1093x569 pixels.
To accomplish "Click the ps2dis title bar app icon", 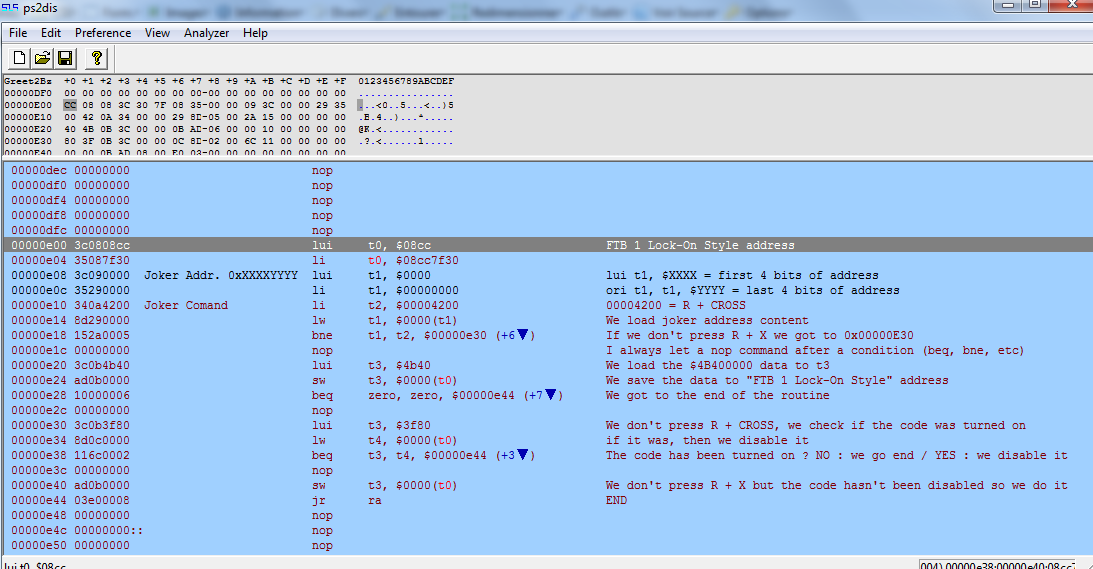I will point(9,8).
